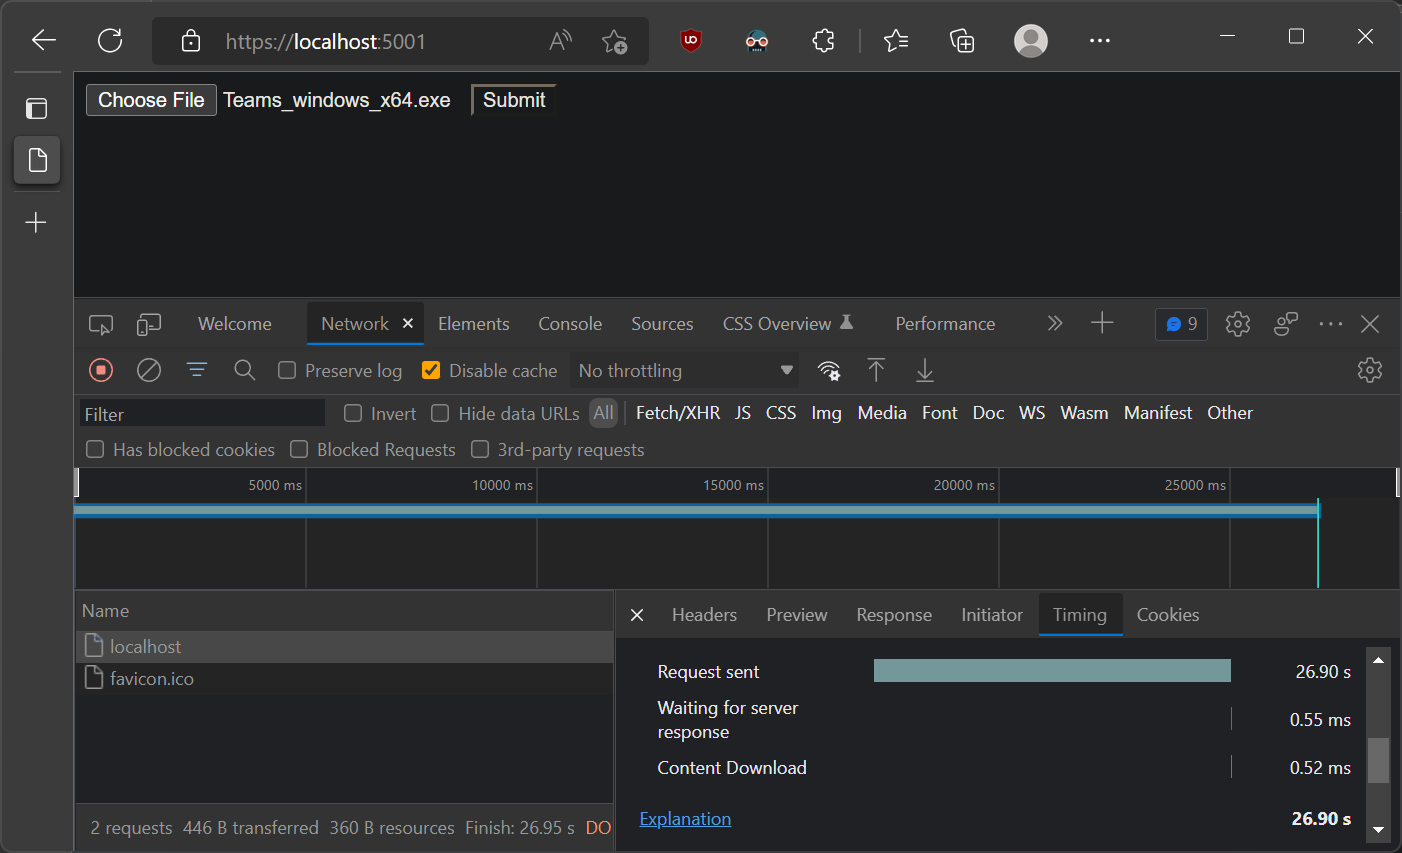Filter requests by Fetch/XHR

(x=678, y=413)
